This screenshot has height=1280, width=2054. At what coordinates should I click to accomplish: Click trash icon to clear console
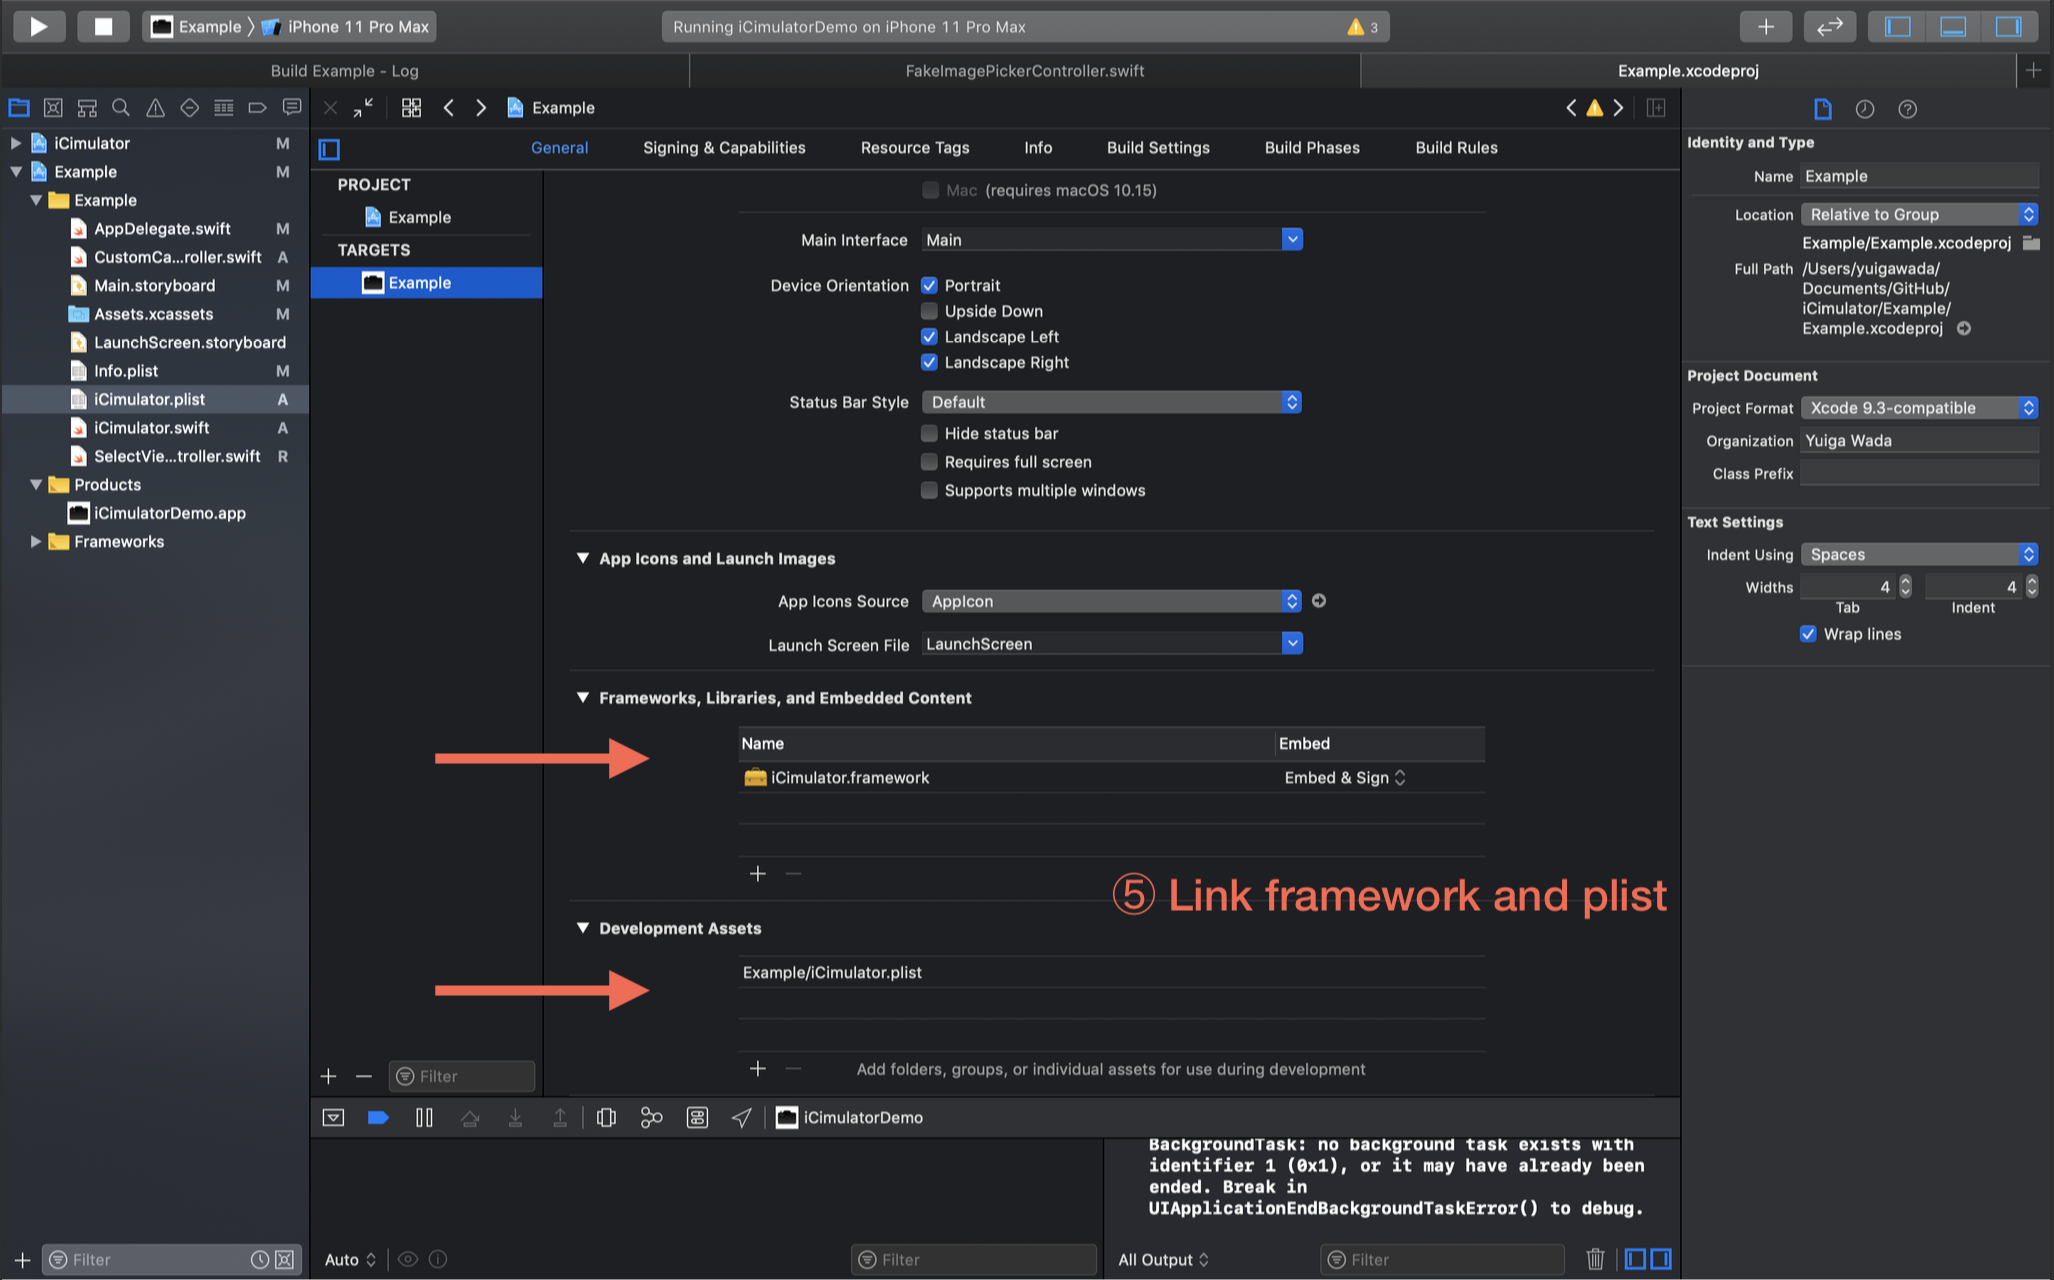(1595, 1259)
